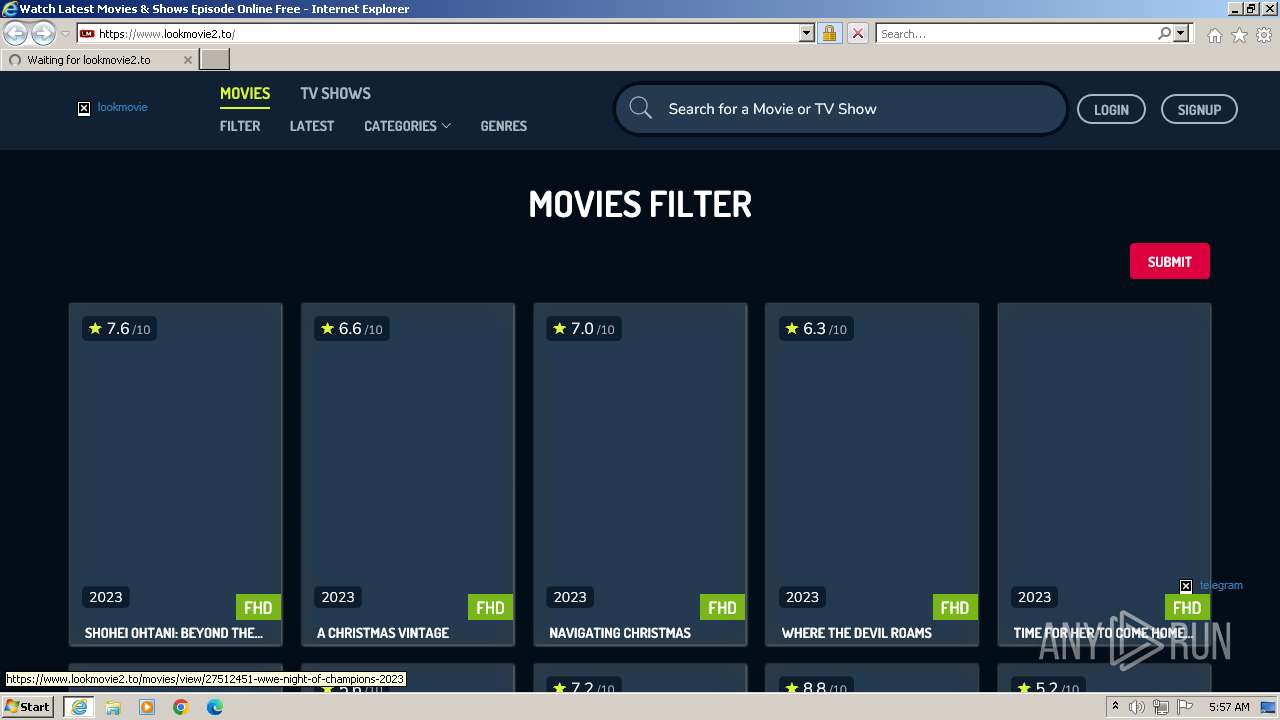
Task: Open 'Time For Her To Come Home...' card
Action: point(1104,475)
